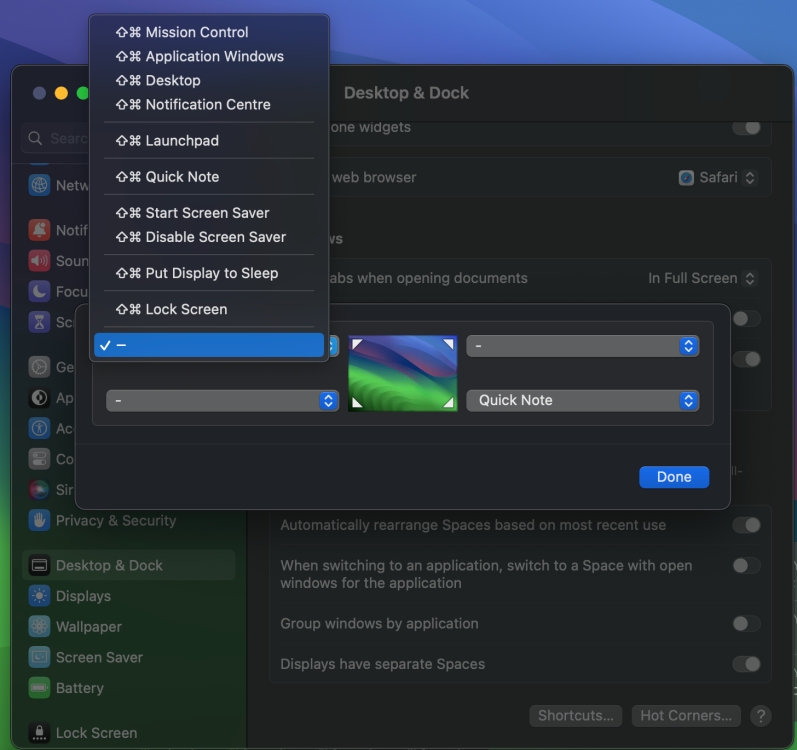
Task: Pick Put Display to Sleep
Action: (x=209, y=273)
